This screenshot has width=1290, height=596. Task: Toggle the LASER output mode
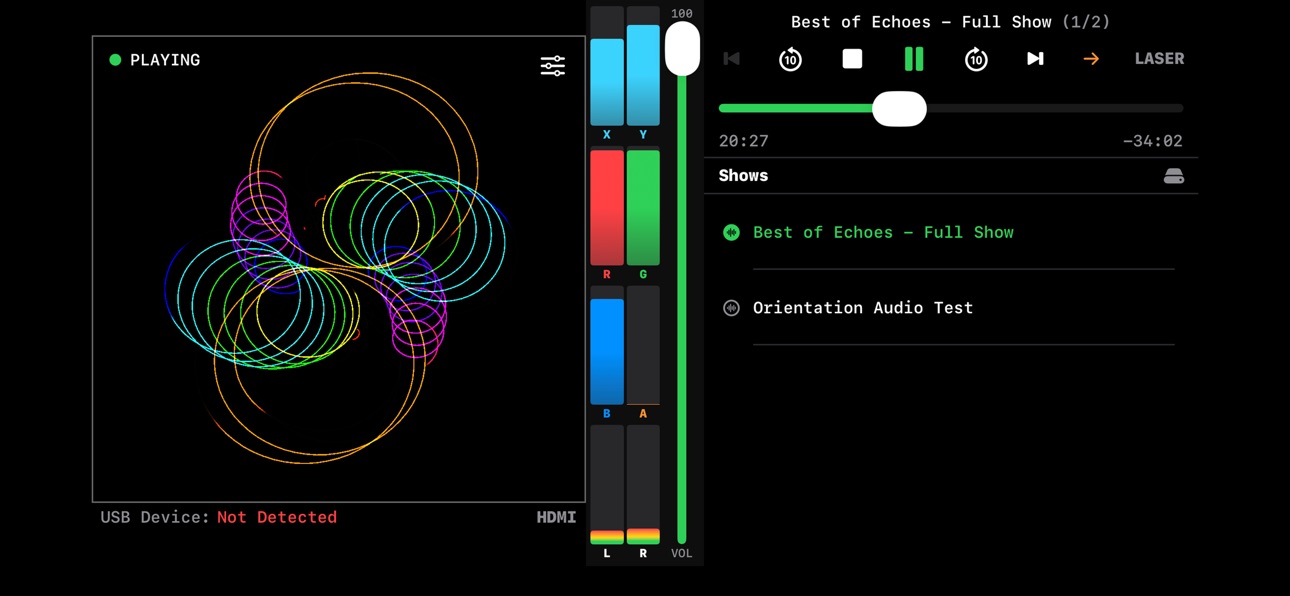1159,59
